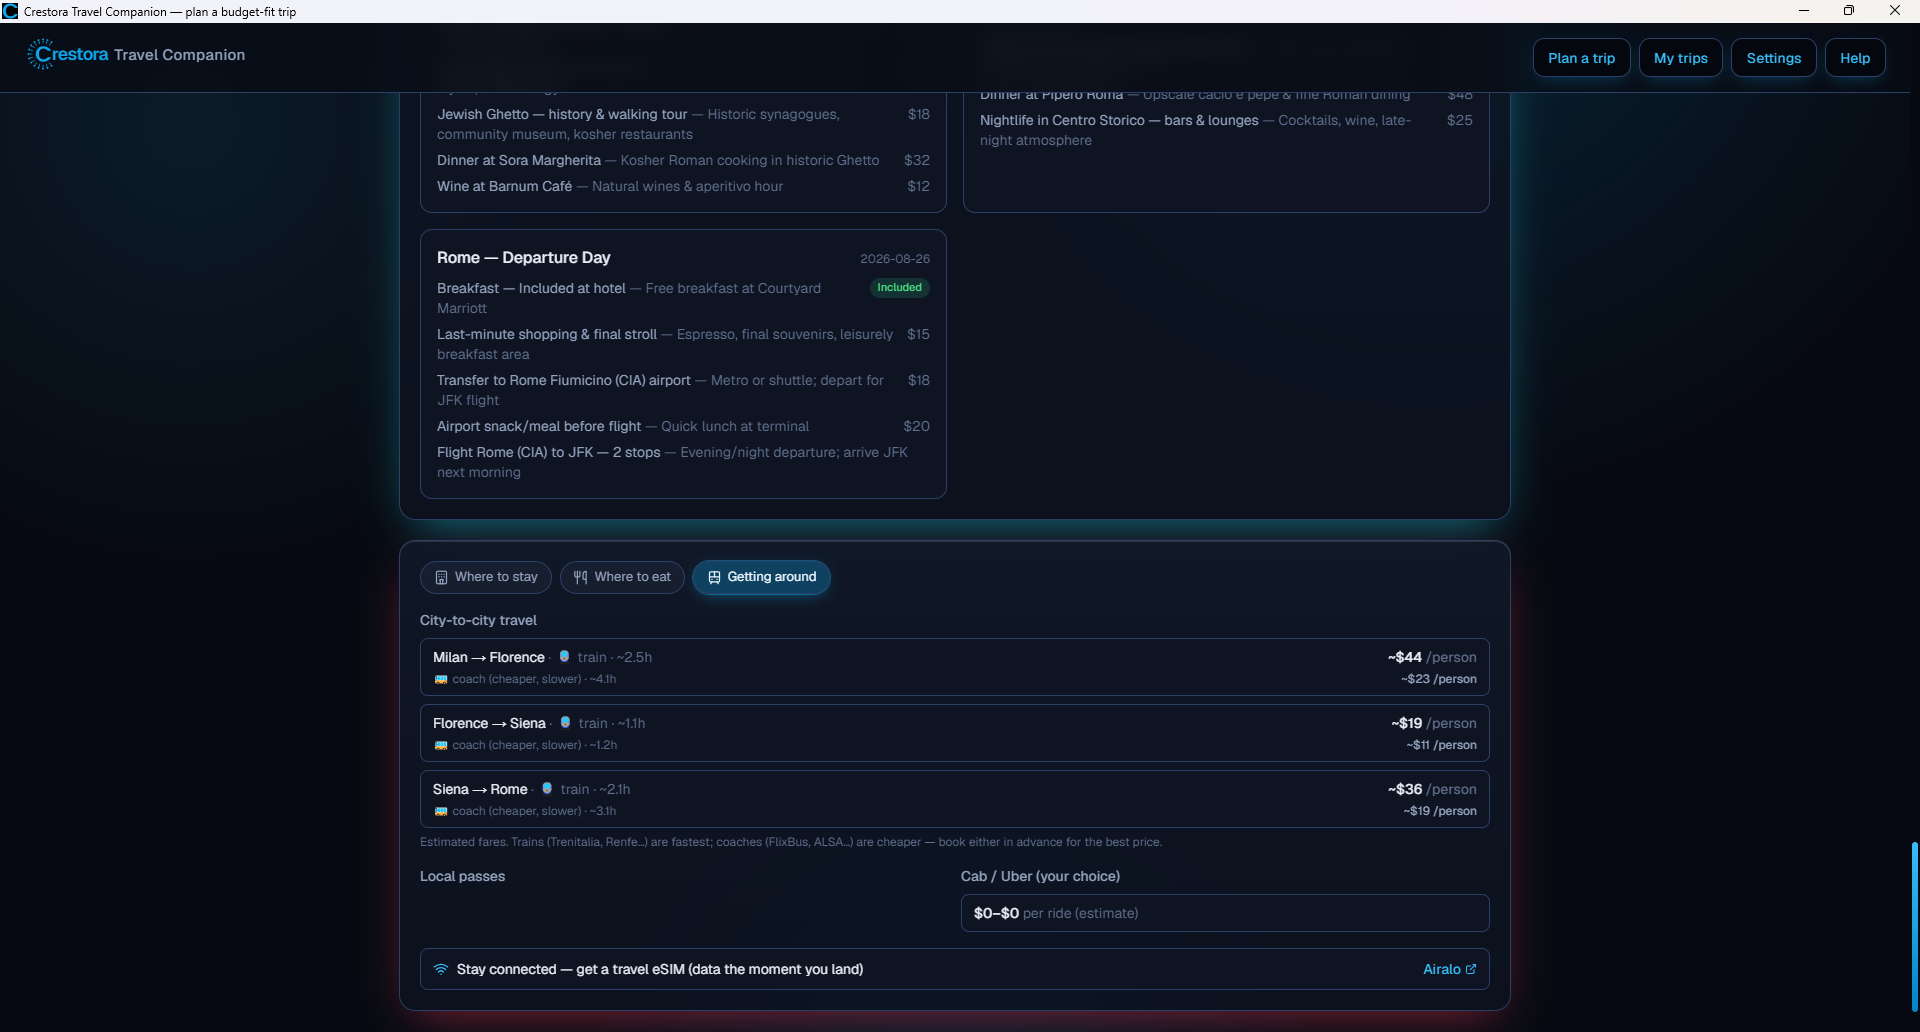Select the Siena → Rome travel row
Image resolution: width=1920 pixels, height=1032 pixels.
tap(955, 799)
